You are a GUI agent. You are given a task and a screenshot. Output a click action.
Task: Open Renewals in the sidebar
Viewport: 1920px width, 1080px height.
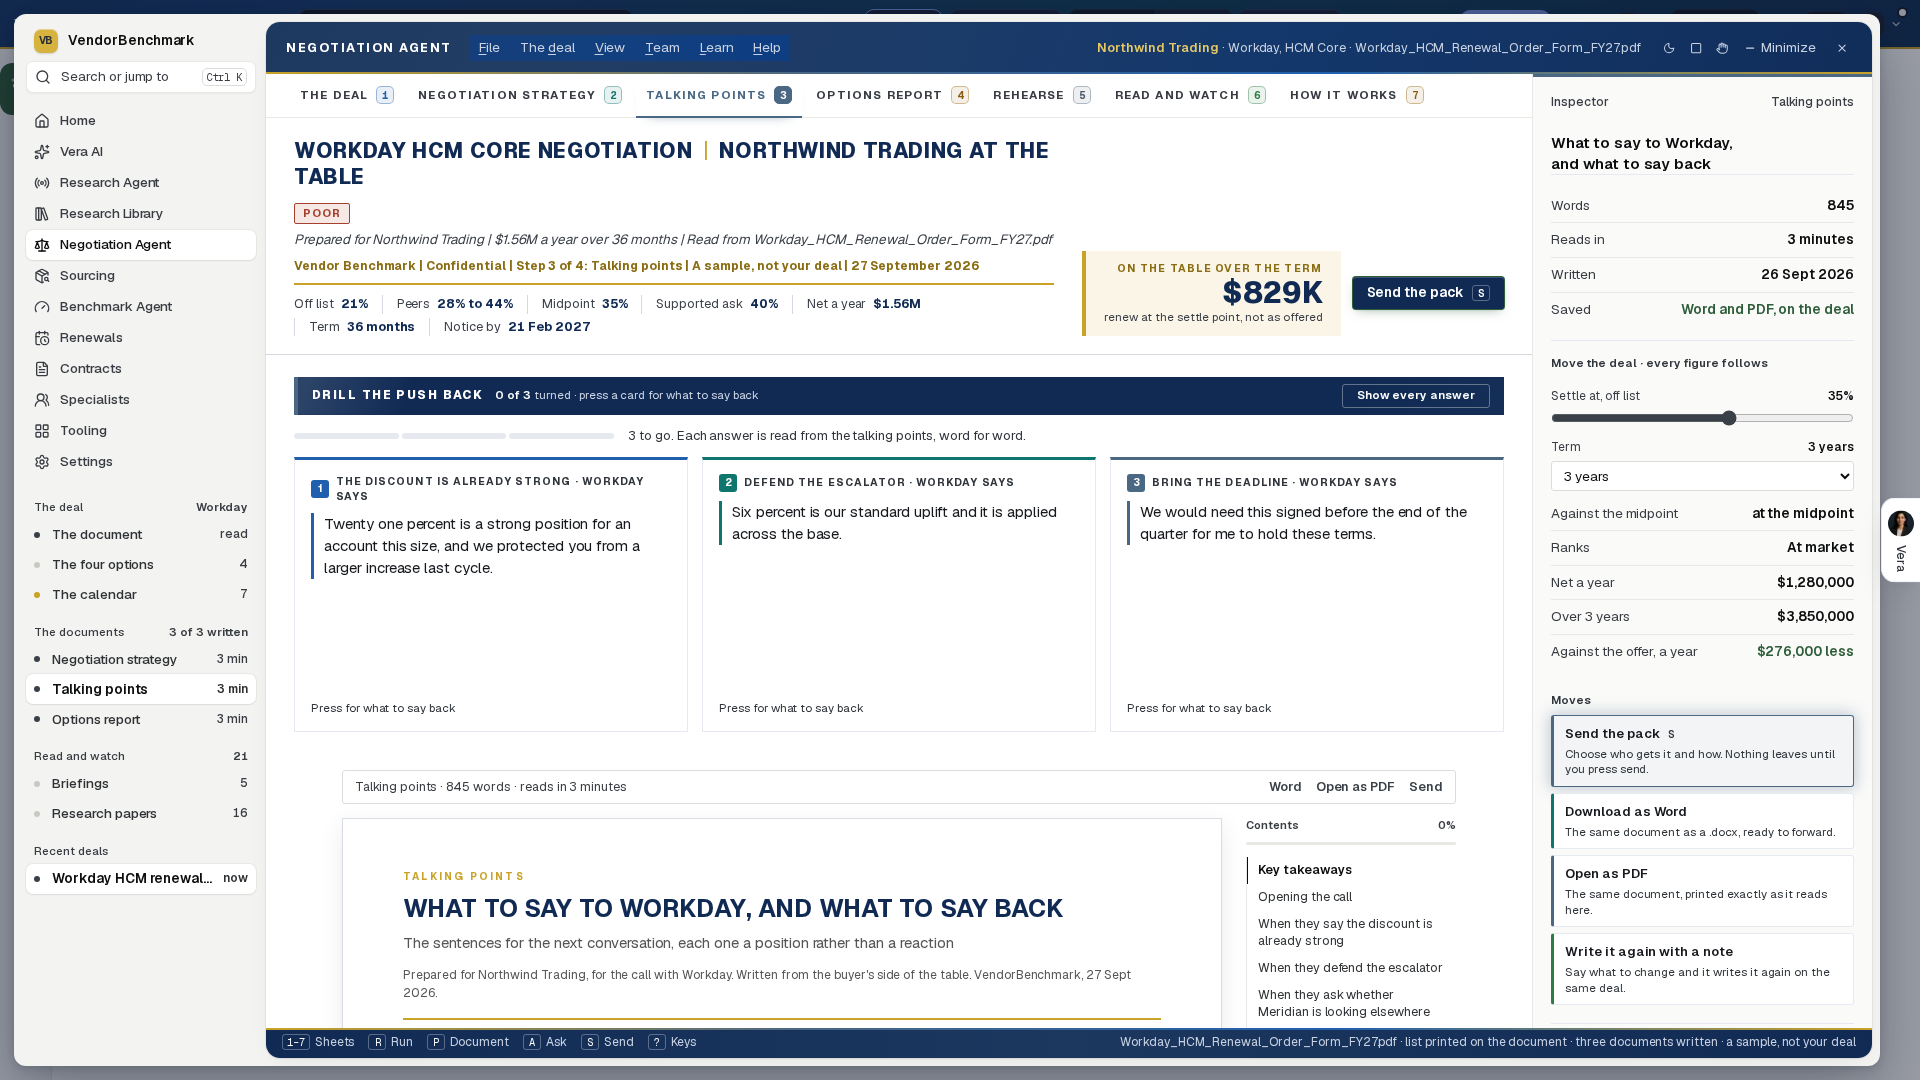(x=140, y=338)
